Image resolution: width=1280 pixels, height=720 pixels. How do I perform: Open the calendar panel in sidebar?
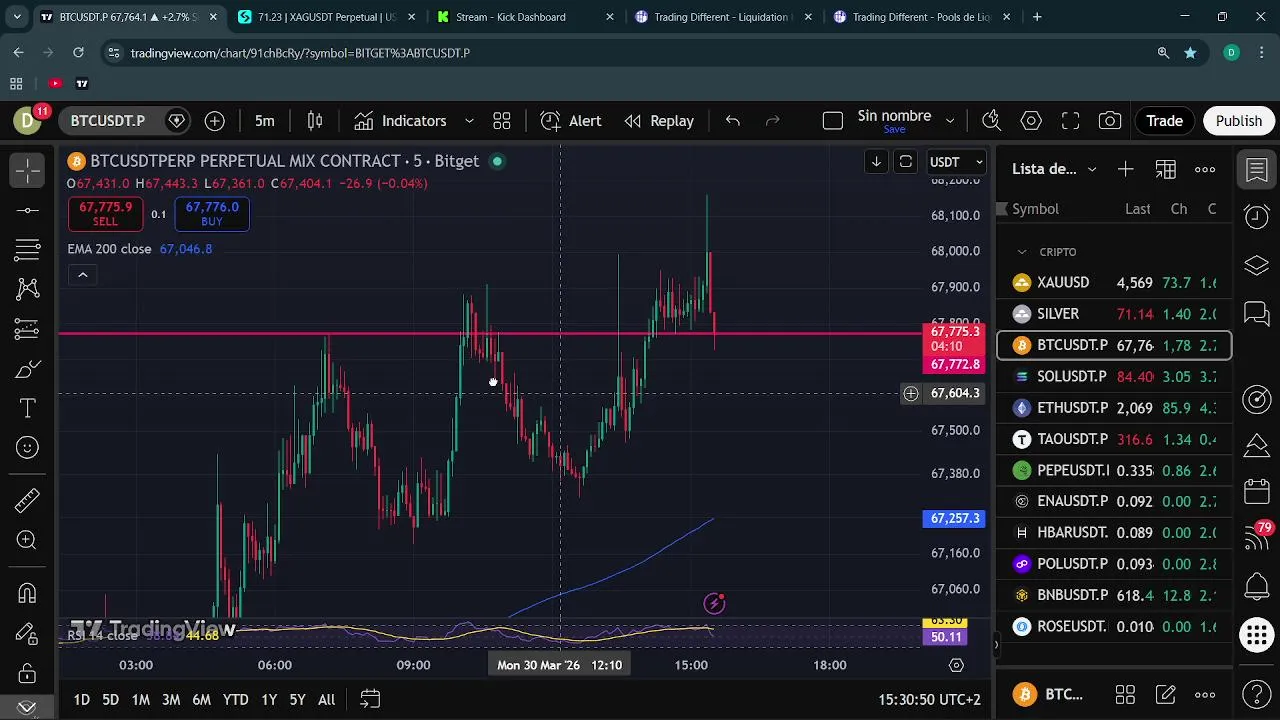click(1257, 491)
